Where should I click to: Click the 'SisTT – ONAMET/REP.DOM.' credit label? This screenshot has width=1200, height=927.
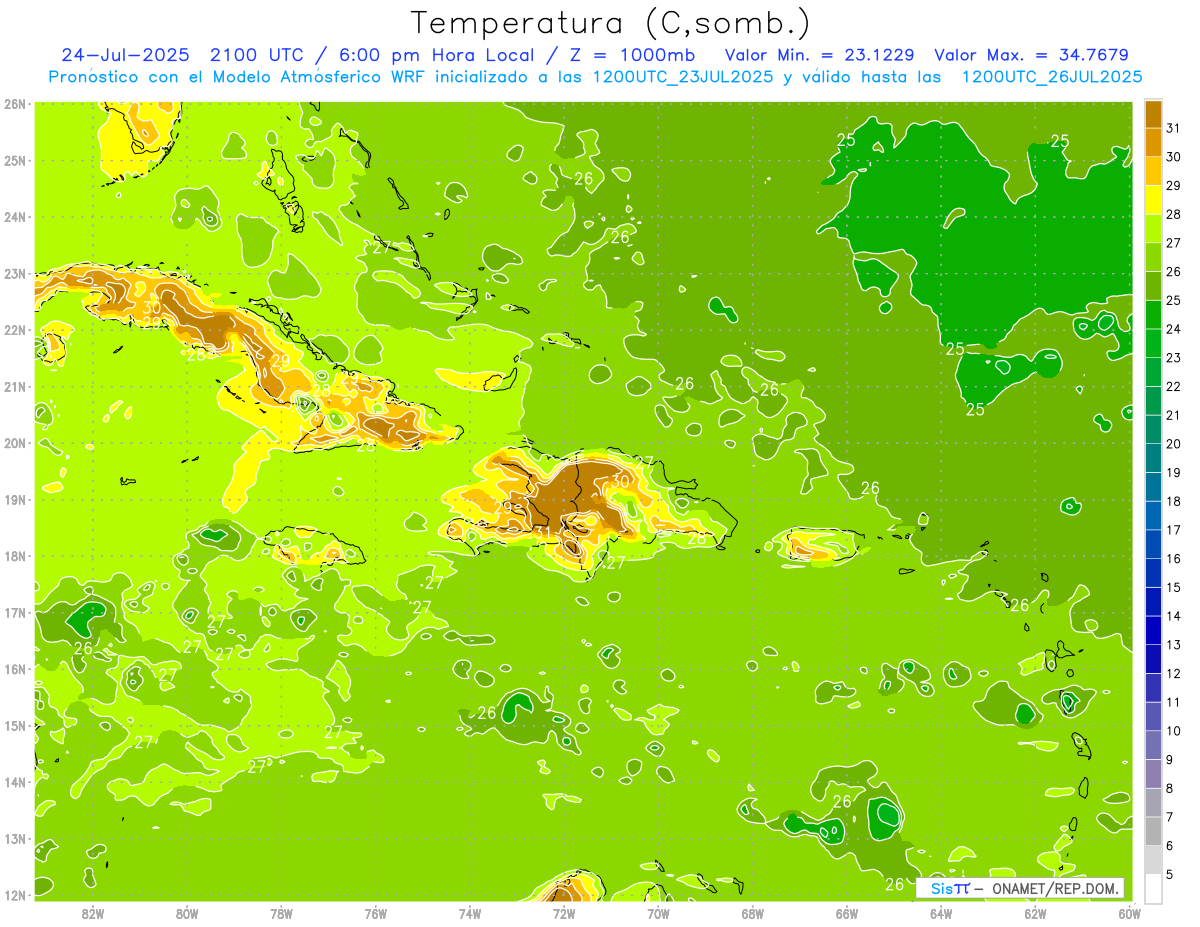tap(1020, 888)
